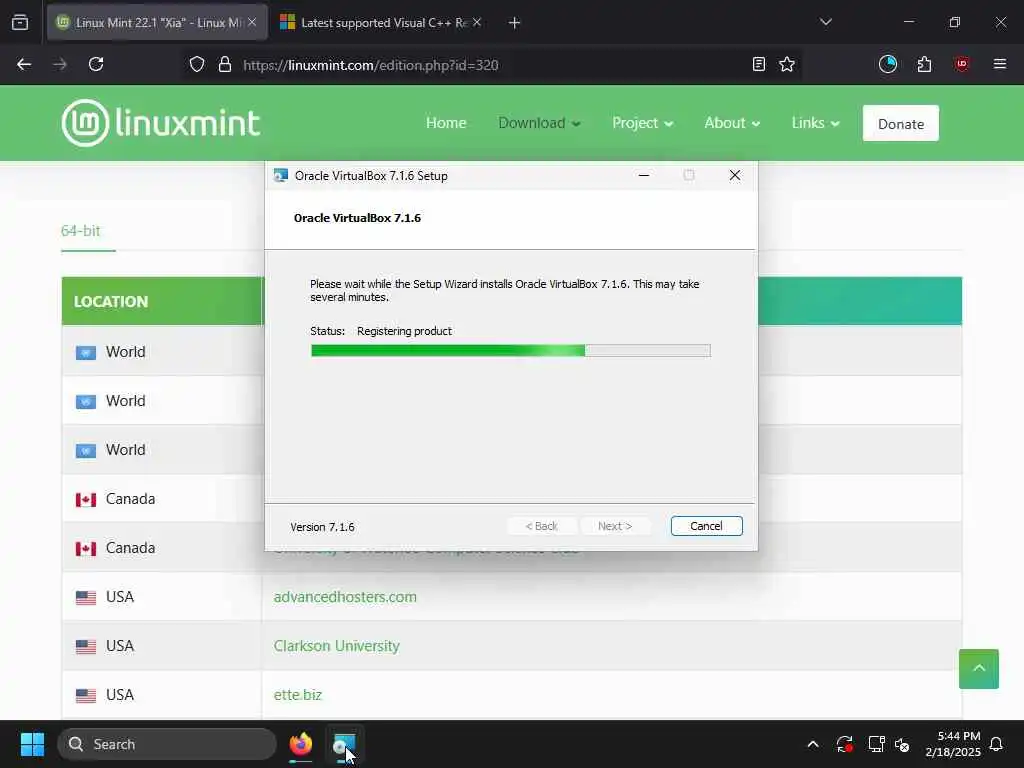1024x768 pixels.
Task: Open the Clarkson University mirror link
Action: point(336,645)
